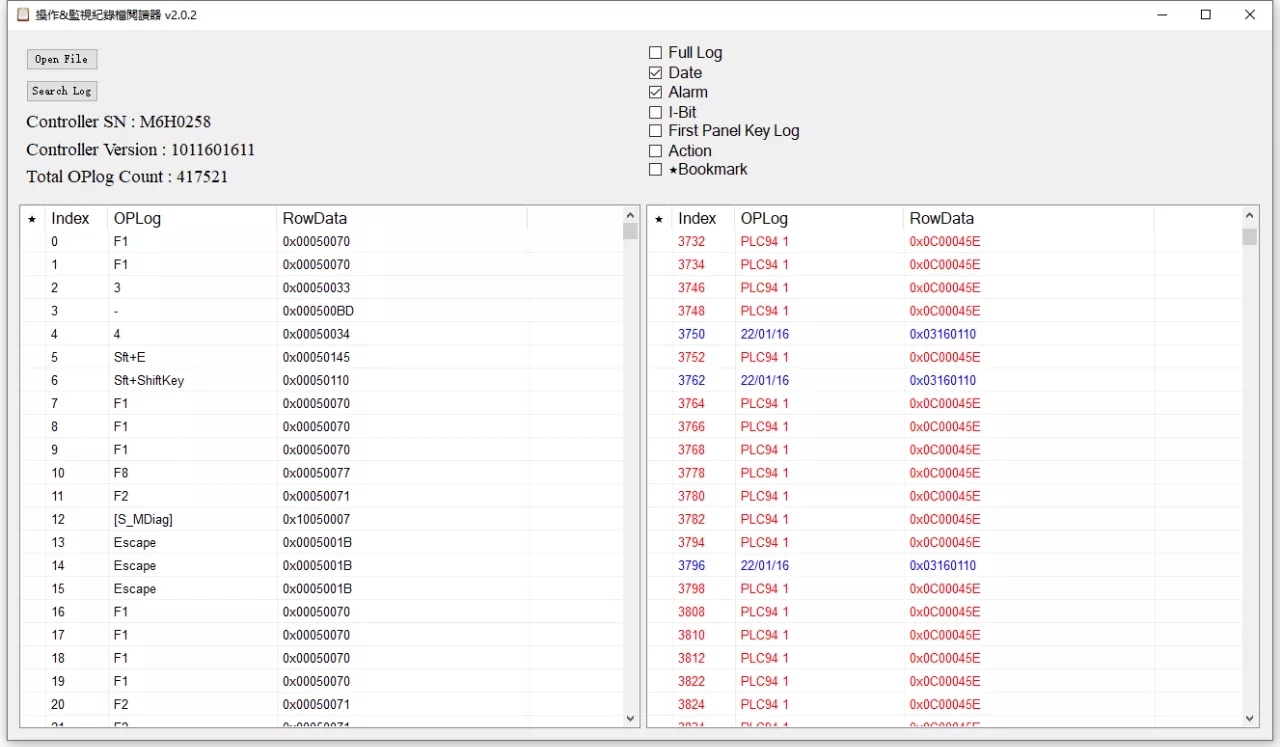Select the Sft+ShiftKey log row
This screenshot has height=747, width=1280.
pos(322,380)
